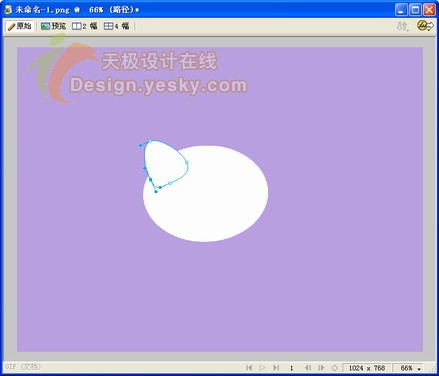
Task: Switch to the 原始 (Original) view tab
Action: click(x=19, y=26)
